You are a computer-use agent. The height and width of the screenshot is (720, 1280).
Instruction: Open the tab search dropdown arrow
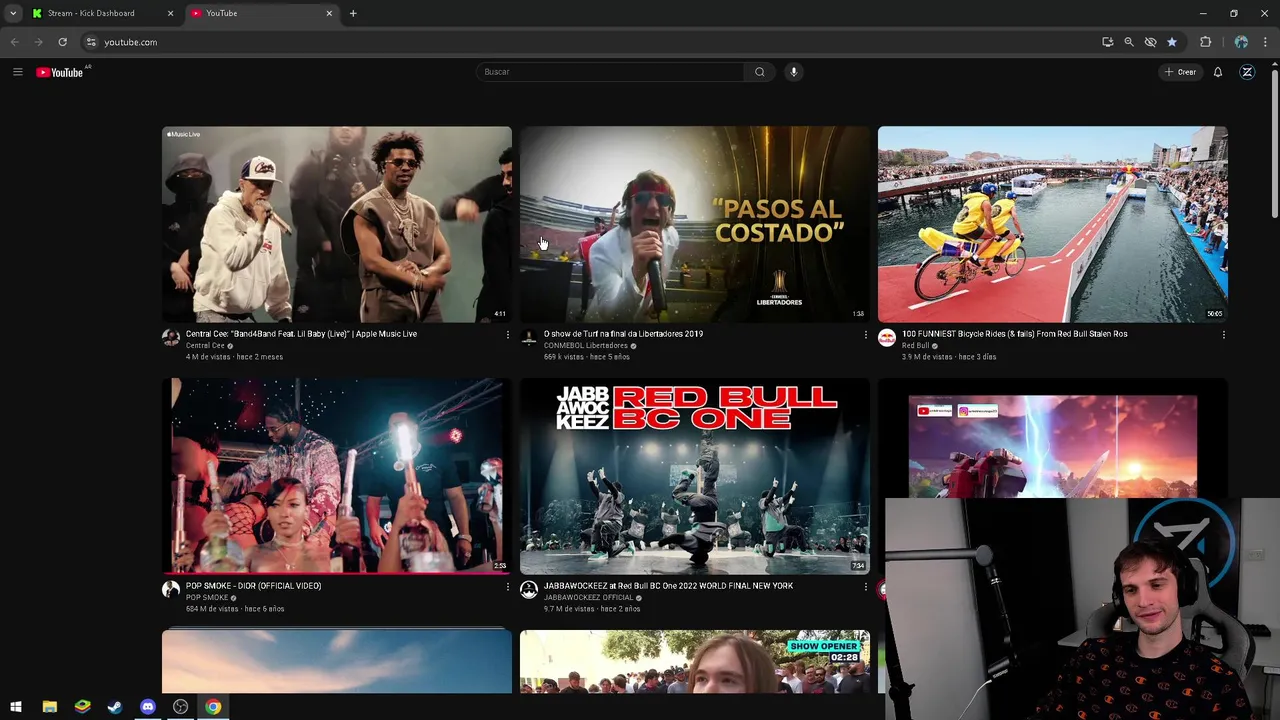click(x=12, y=13)
